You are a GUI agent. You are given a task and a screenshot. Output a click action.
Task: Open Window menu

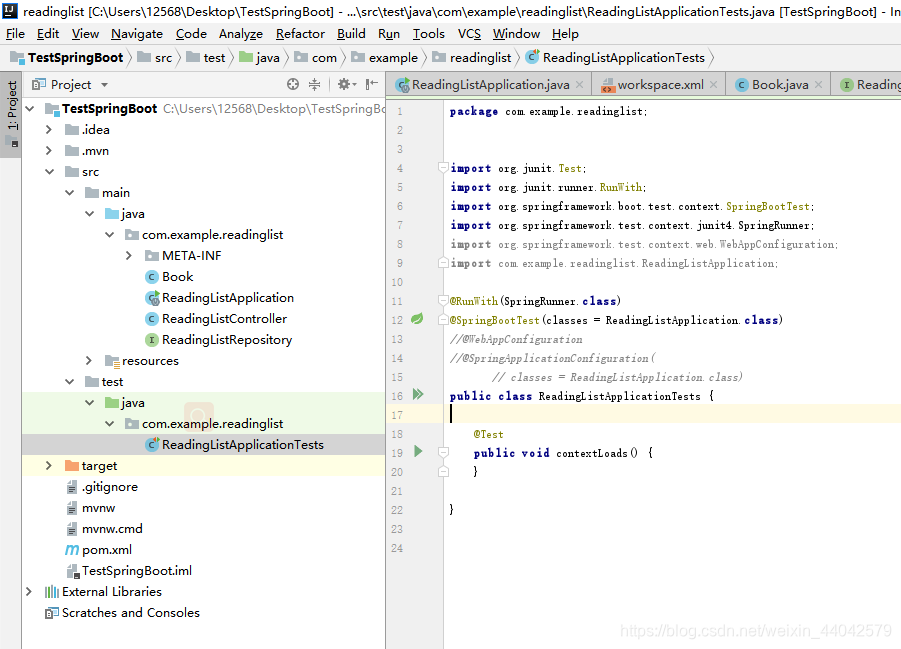pos(516,34)
